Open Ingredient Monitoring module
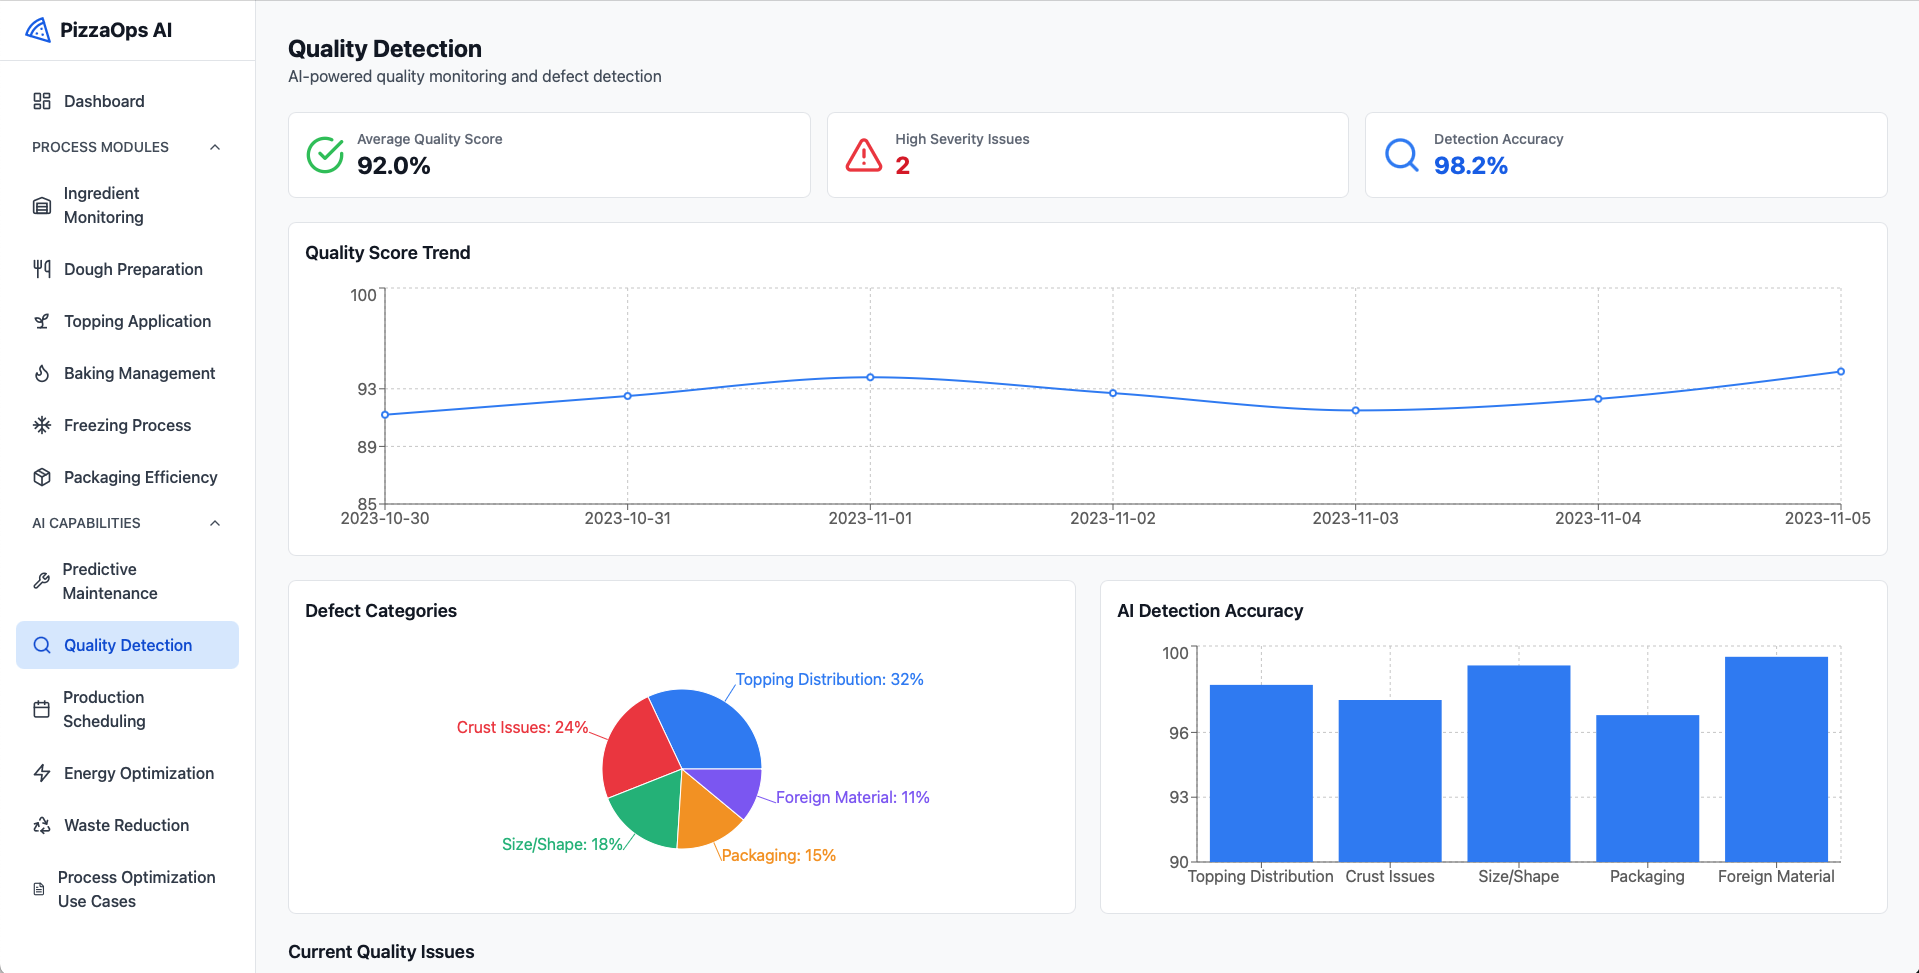 pyautogui.click(x=103, y=205)
